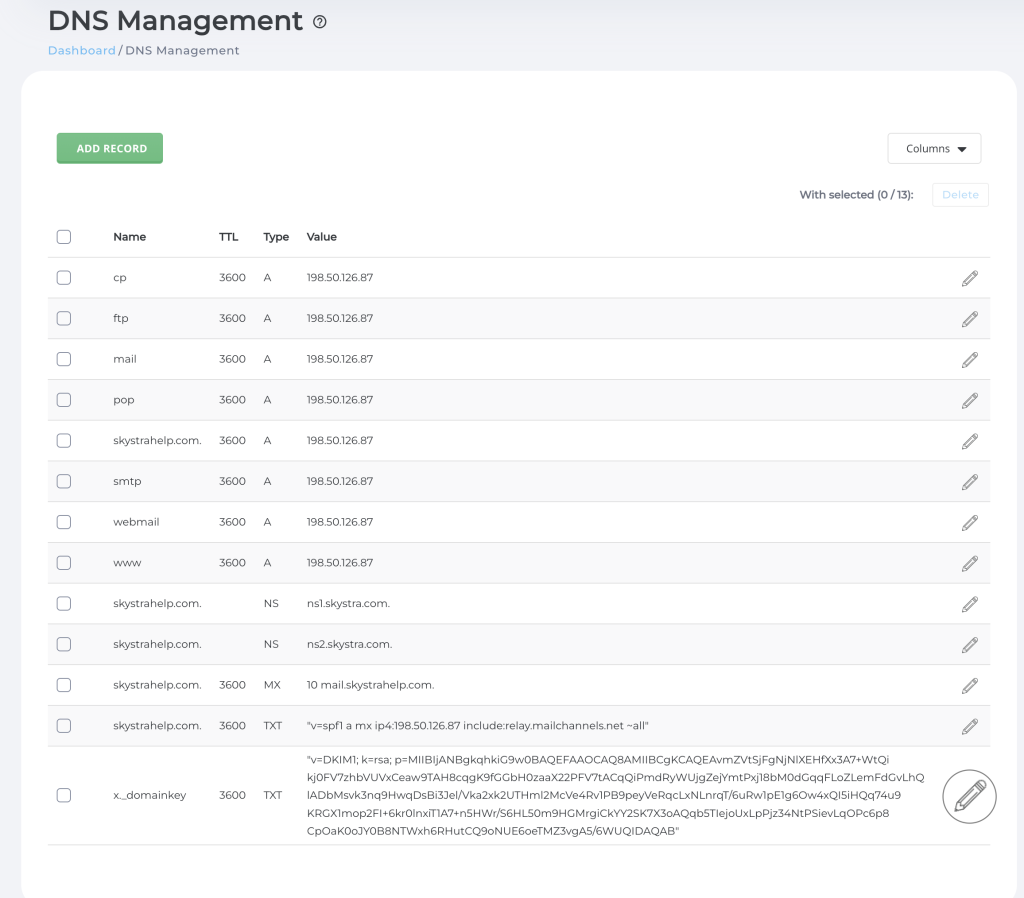Edit the cp A record
This screenshot has height=898, width=1024.
click(969, 278)
